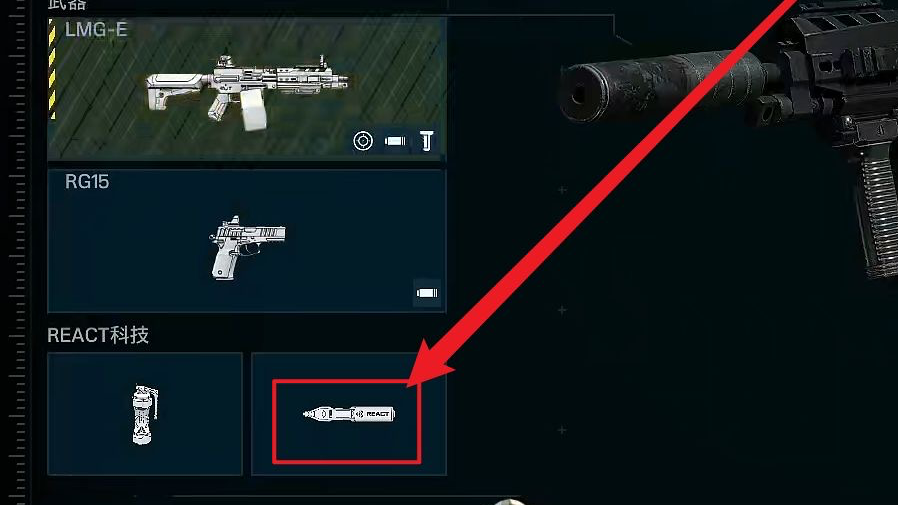Select the LMG-E name label
The height and width of the screenshot is (505, 898).
[x=96, y=29]
